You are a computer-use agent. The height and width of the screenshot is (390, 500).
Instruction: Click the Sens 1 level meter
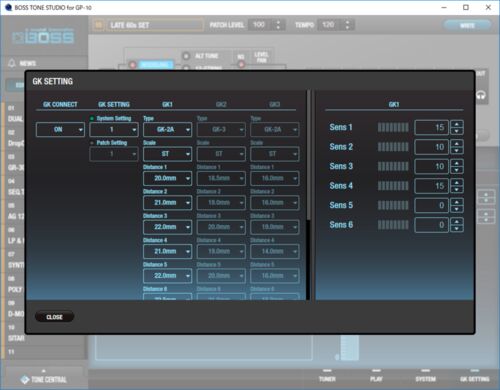pos(393,127)
